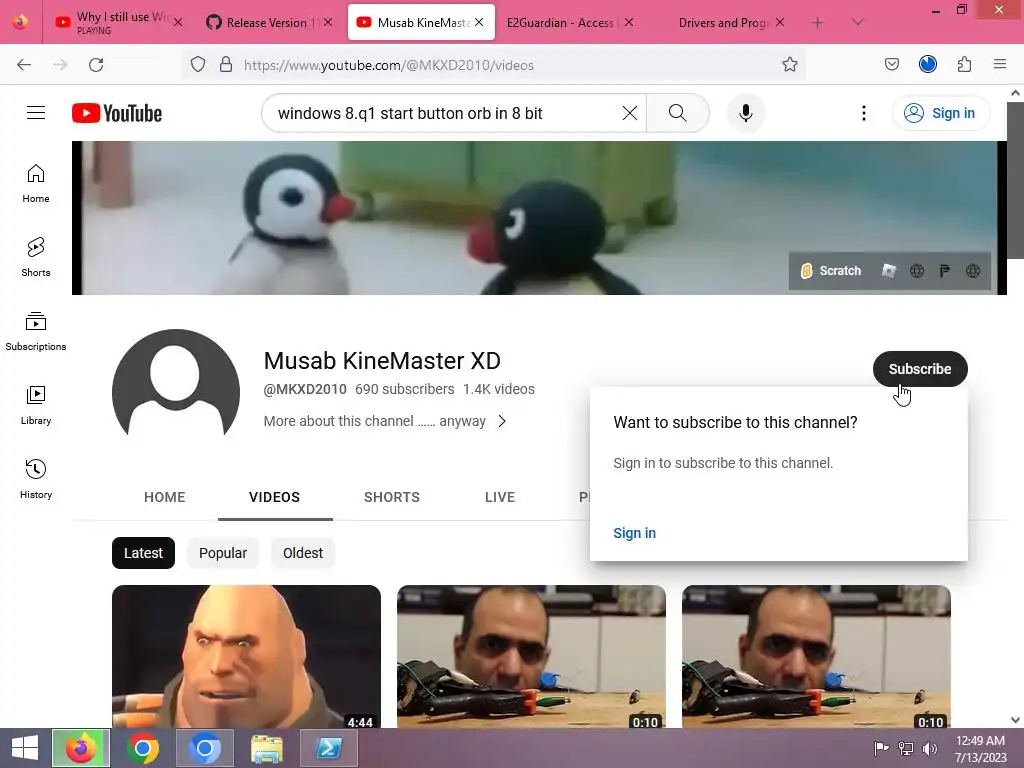Open the Firefox extensions puzzle icon
Image resolution: width=1024 pixels, height=768 pixels.
(x=964, y=65)
